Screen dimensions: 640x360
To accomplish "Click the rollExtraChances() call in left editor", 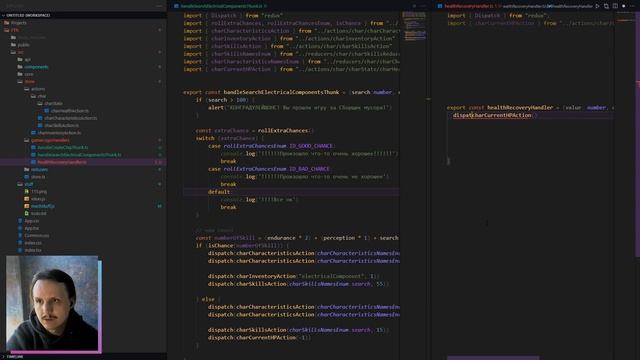I will coord(285,131).
